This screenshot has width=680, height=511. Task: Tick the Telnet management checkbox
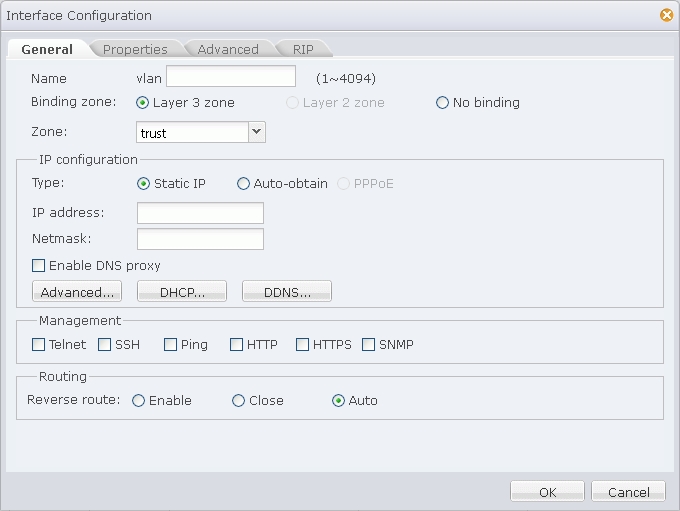39,345
